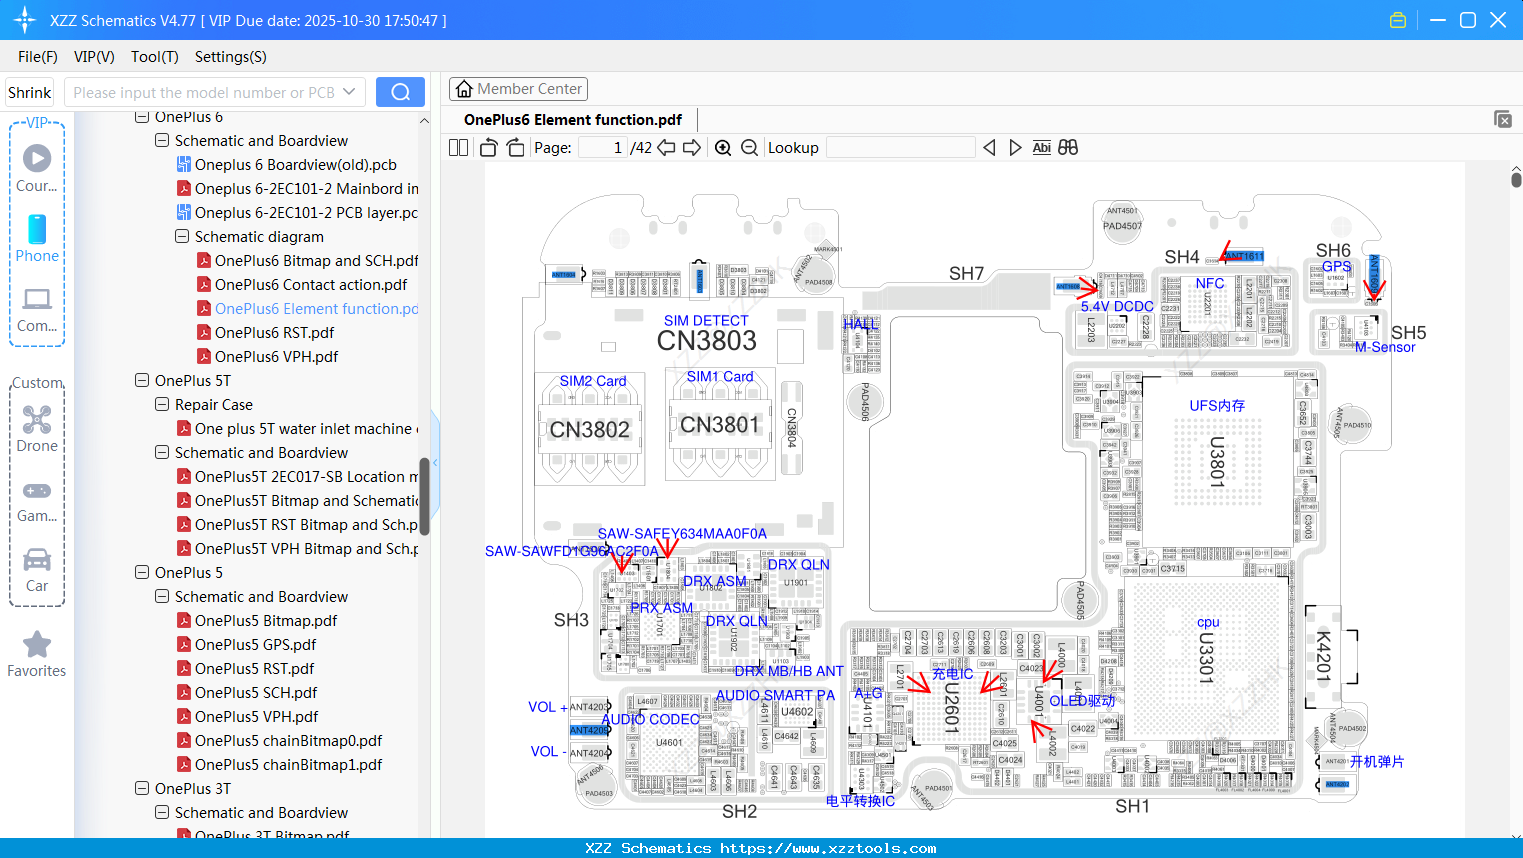Click the PDF viewer vertical scrollbar thumb

pyautogui.click(x=1516, y=180)
